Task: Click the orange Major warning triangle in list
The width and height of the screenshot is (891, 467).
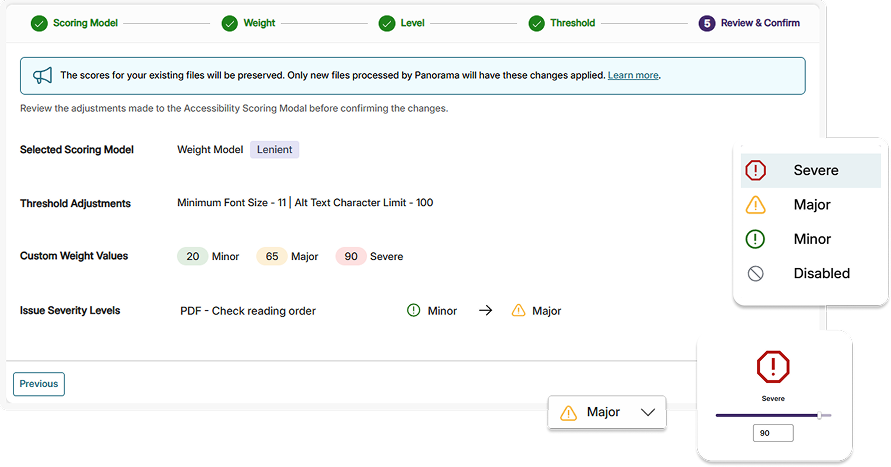Action: click(755, 205)
